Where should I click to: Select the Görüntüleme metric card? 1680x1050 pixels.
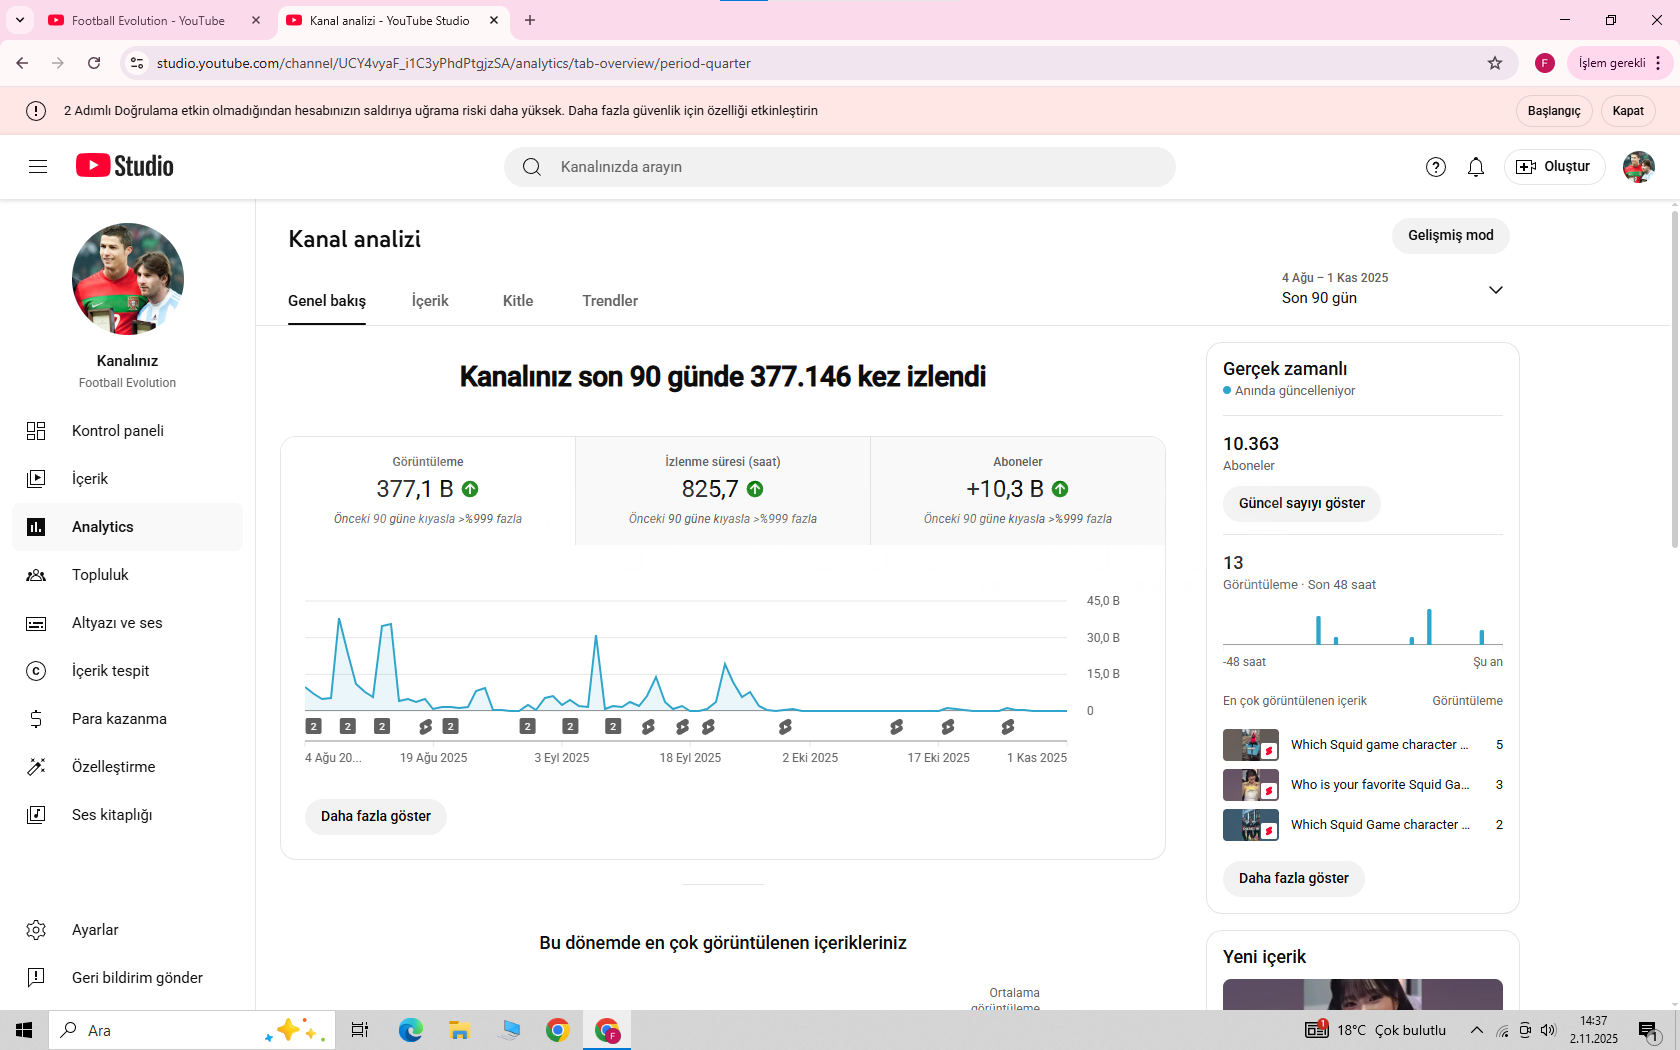click(x=428, y=490)
